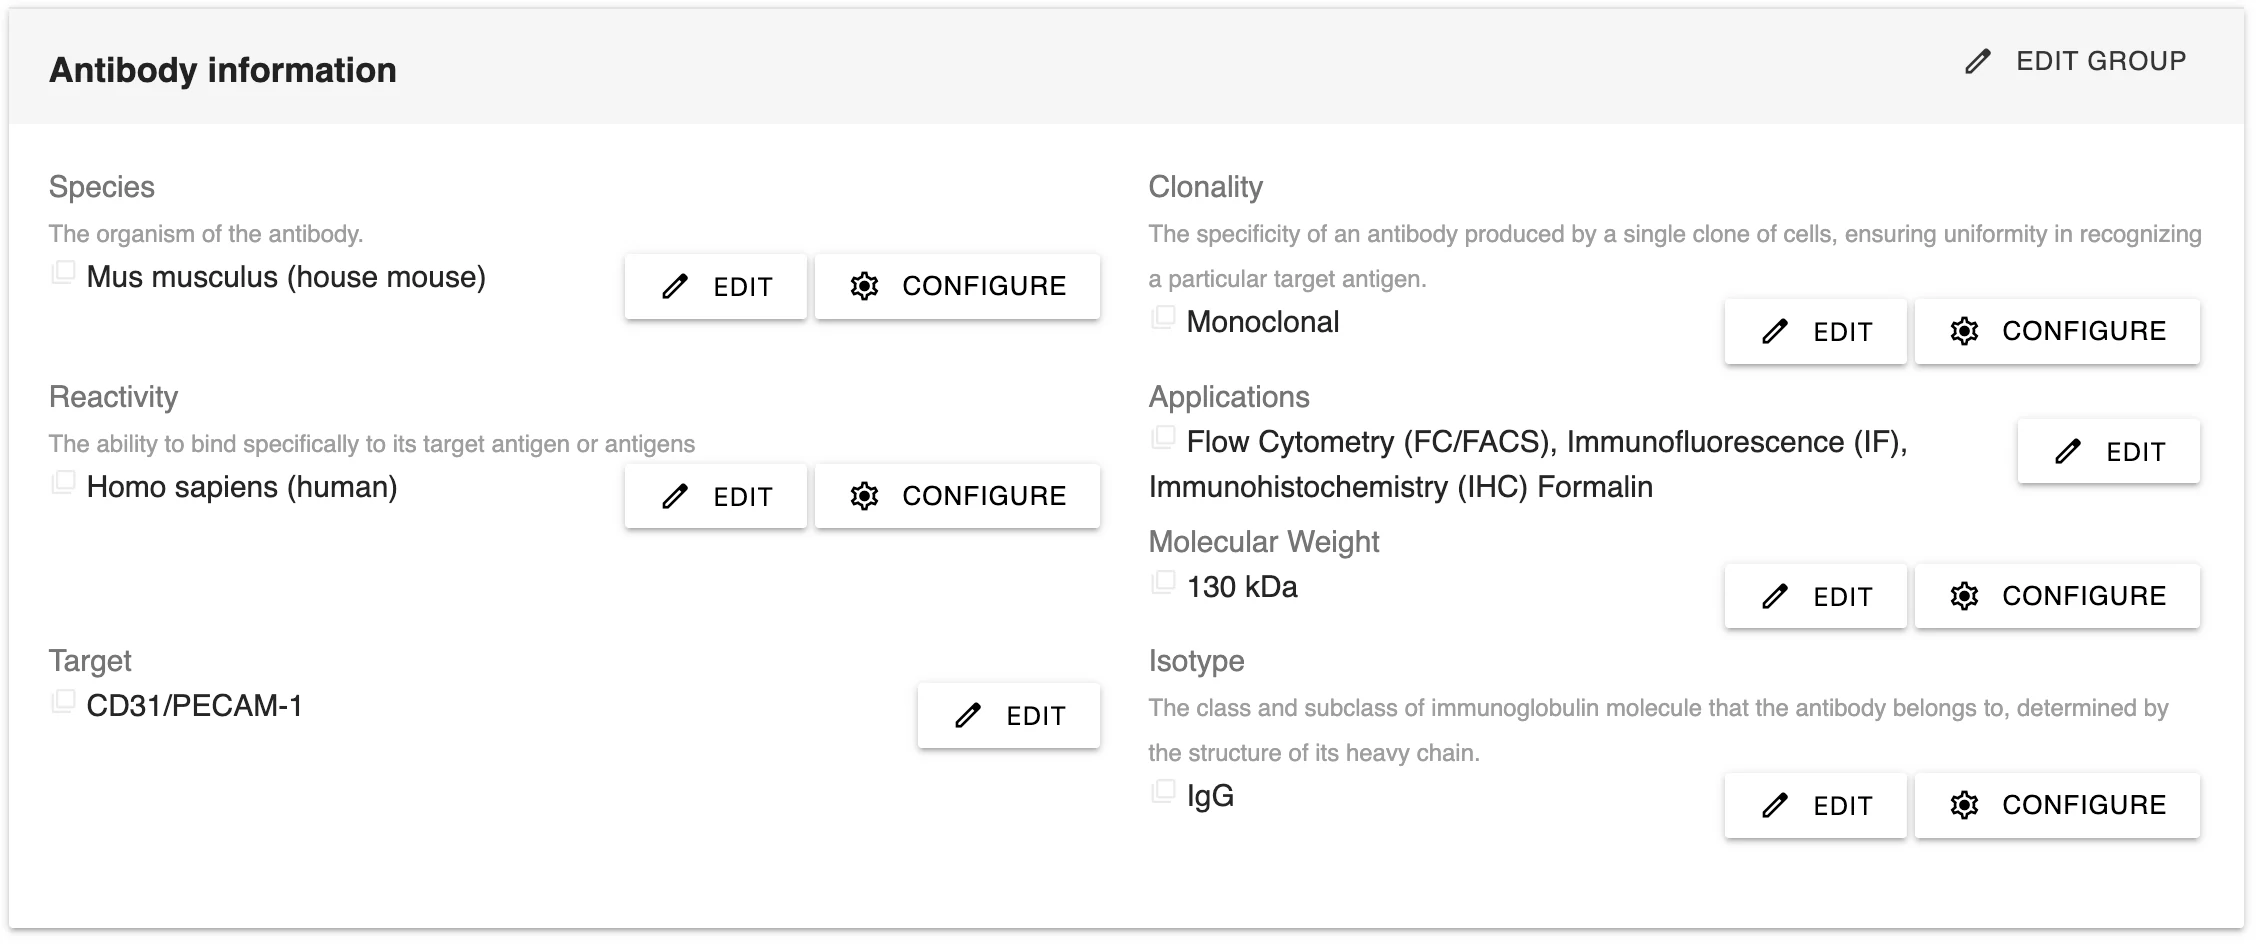Image resolution: width=2260 pixels, height=944 pixels.
Task: Open Configure for Reactivity
Action: click(x=957, y=497)
